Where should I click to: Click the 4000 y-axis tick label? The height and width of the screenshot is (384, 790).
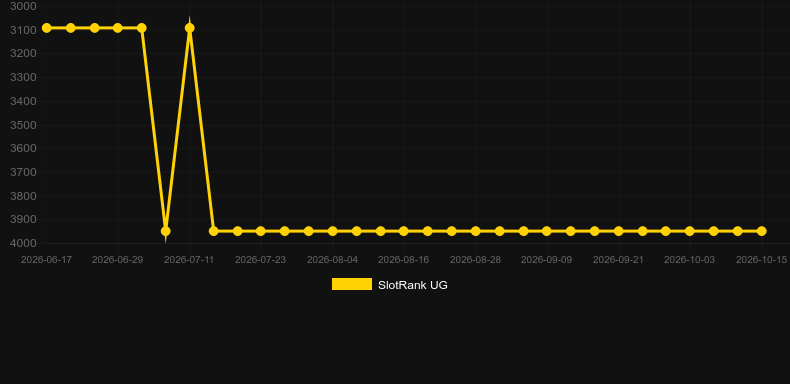click(23, 243)
